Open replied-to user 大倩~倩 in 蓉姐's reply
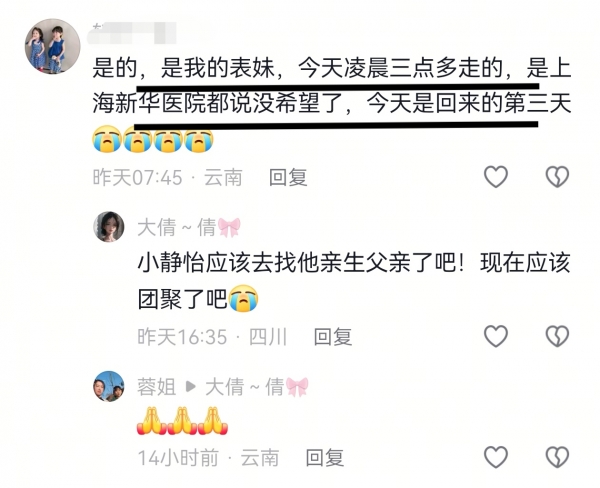Screen dimensions: 600x488 pyautogui.click(x=257, y=387)
